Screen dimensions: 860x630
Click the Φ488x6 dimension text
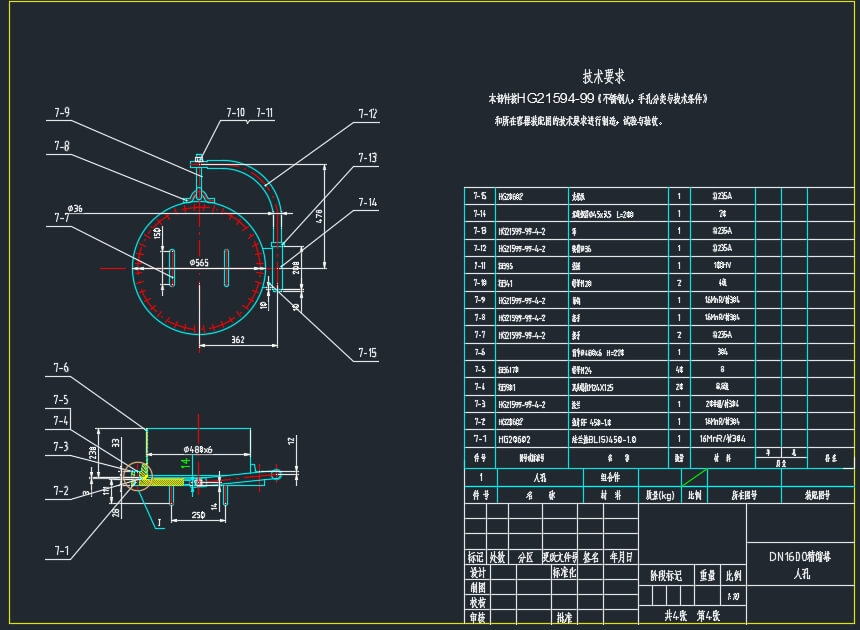208,449
